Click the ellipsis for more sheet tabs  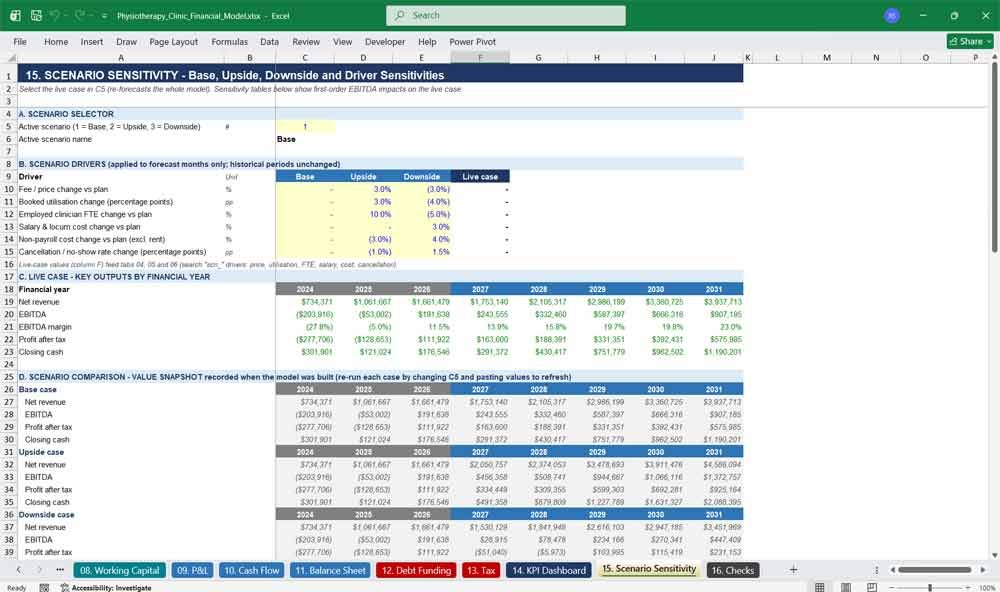pos(60,570)
